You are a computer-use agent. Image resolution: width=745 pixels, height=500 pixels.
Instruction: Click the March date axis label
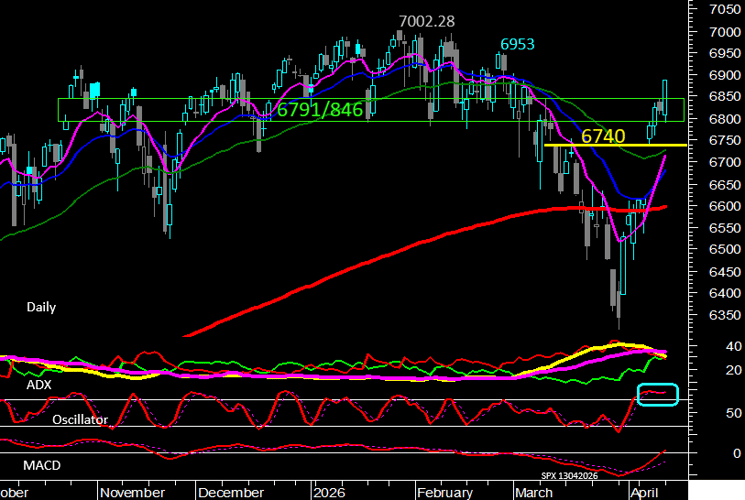pyautogui.click(x=535, y=492)
